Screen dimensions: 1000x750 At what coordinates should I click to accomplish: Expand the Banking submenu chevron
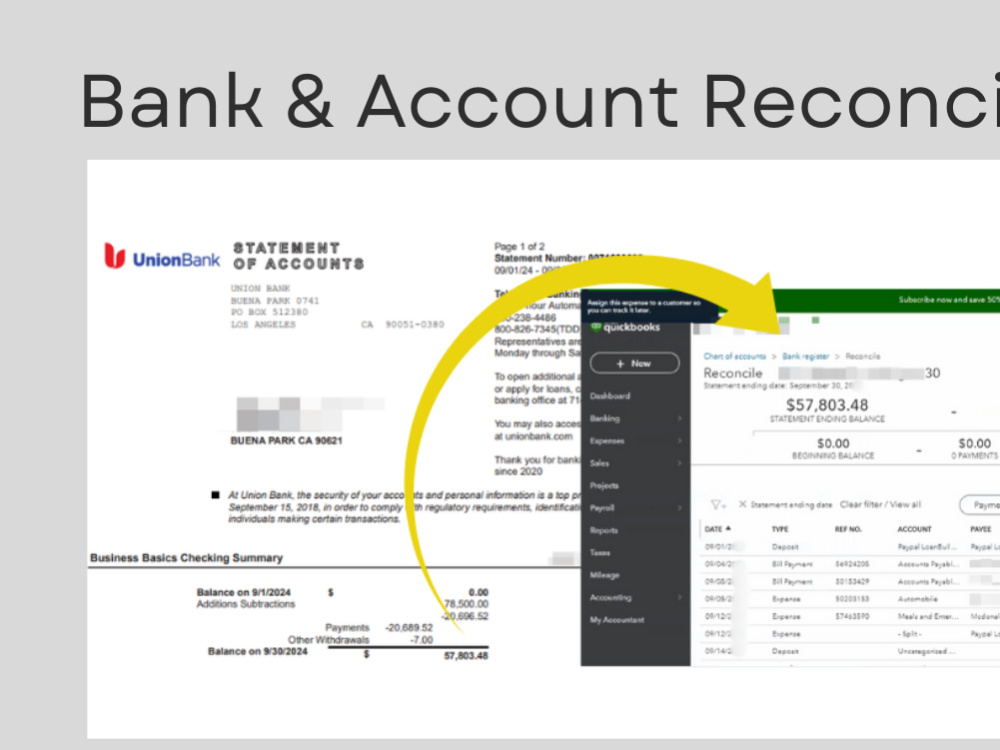point(680,418)
